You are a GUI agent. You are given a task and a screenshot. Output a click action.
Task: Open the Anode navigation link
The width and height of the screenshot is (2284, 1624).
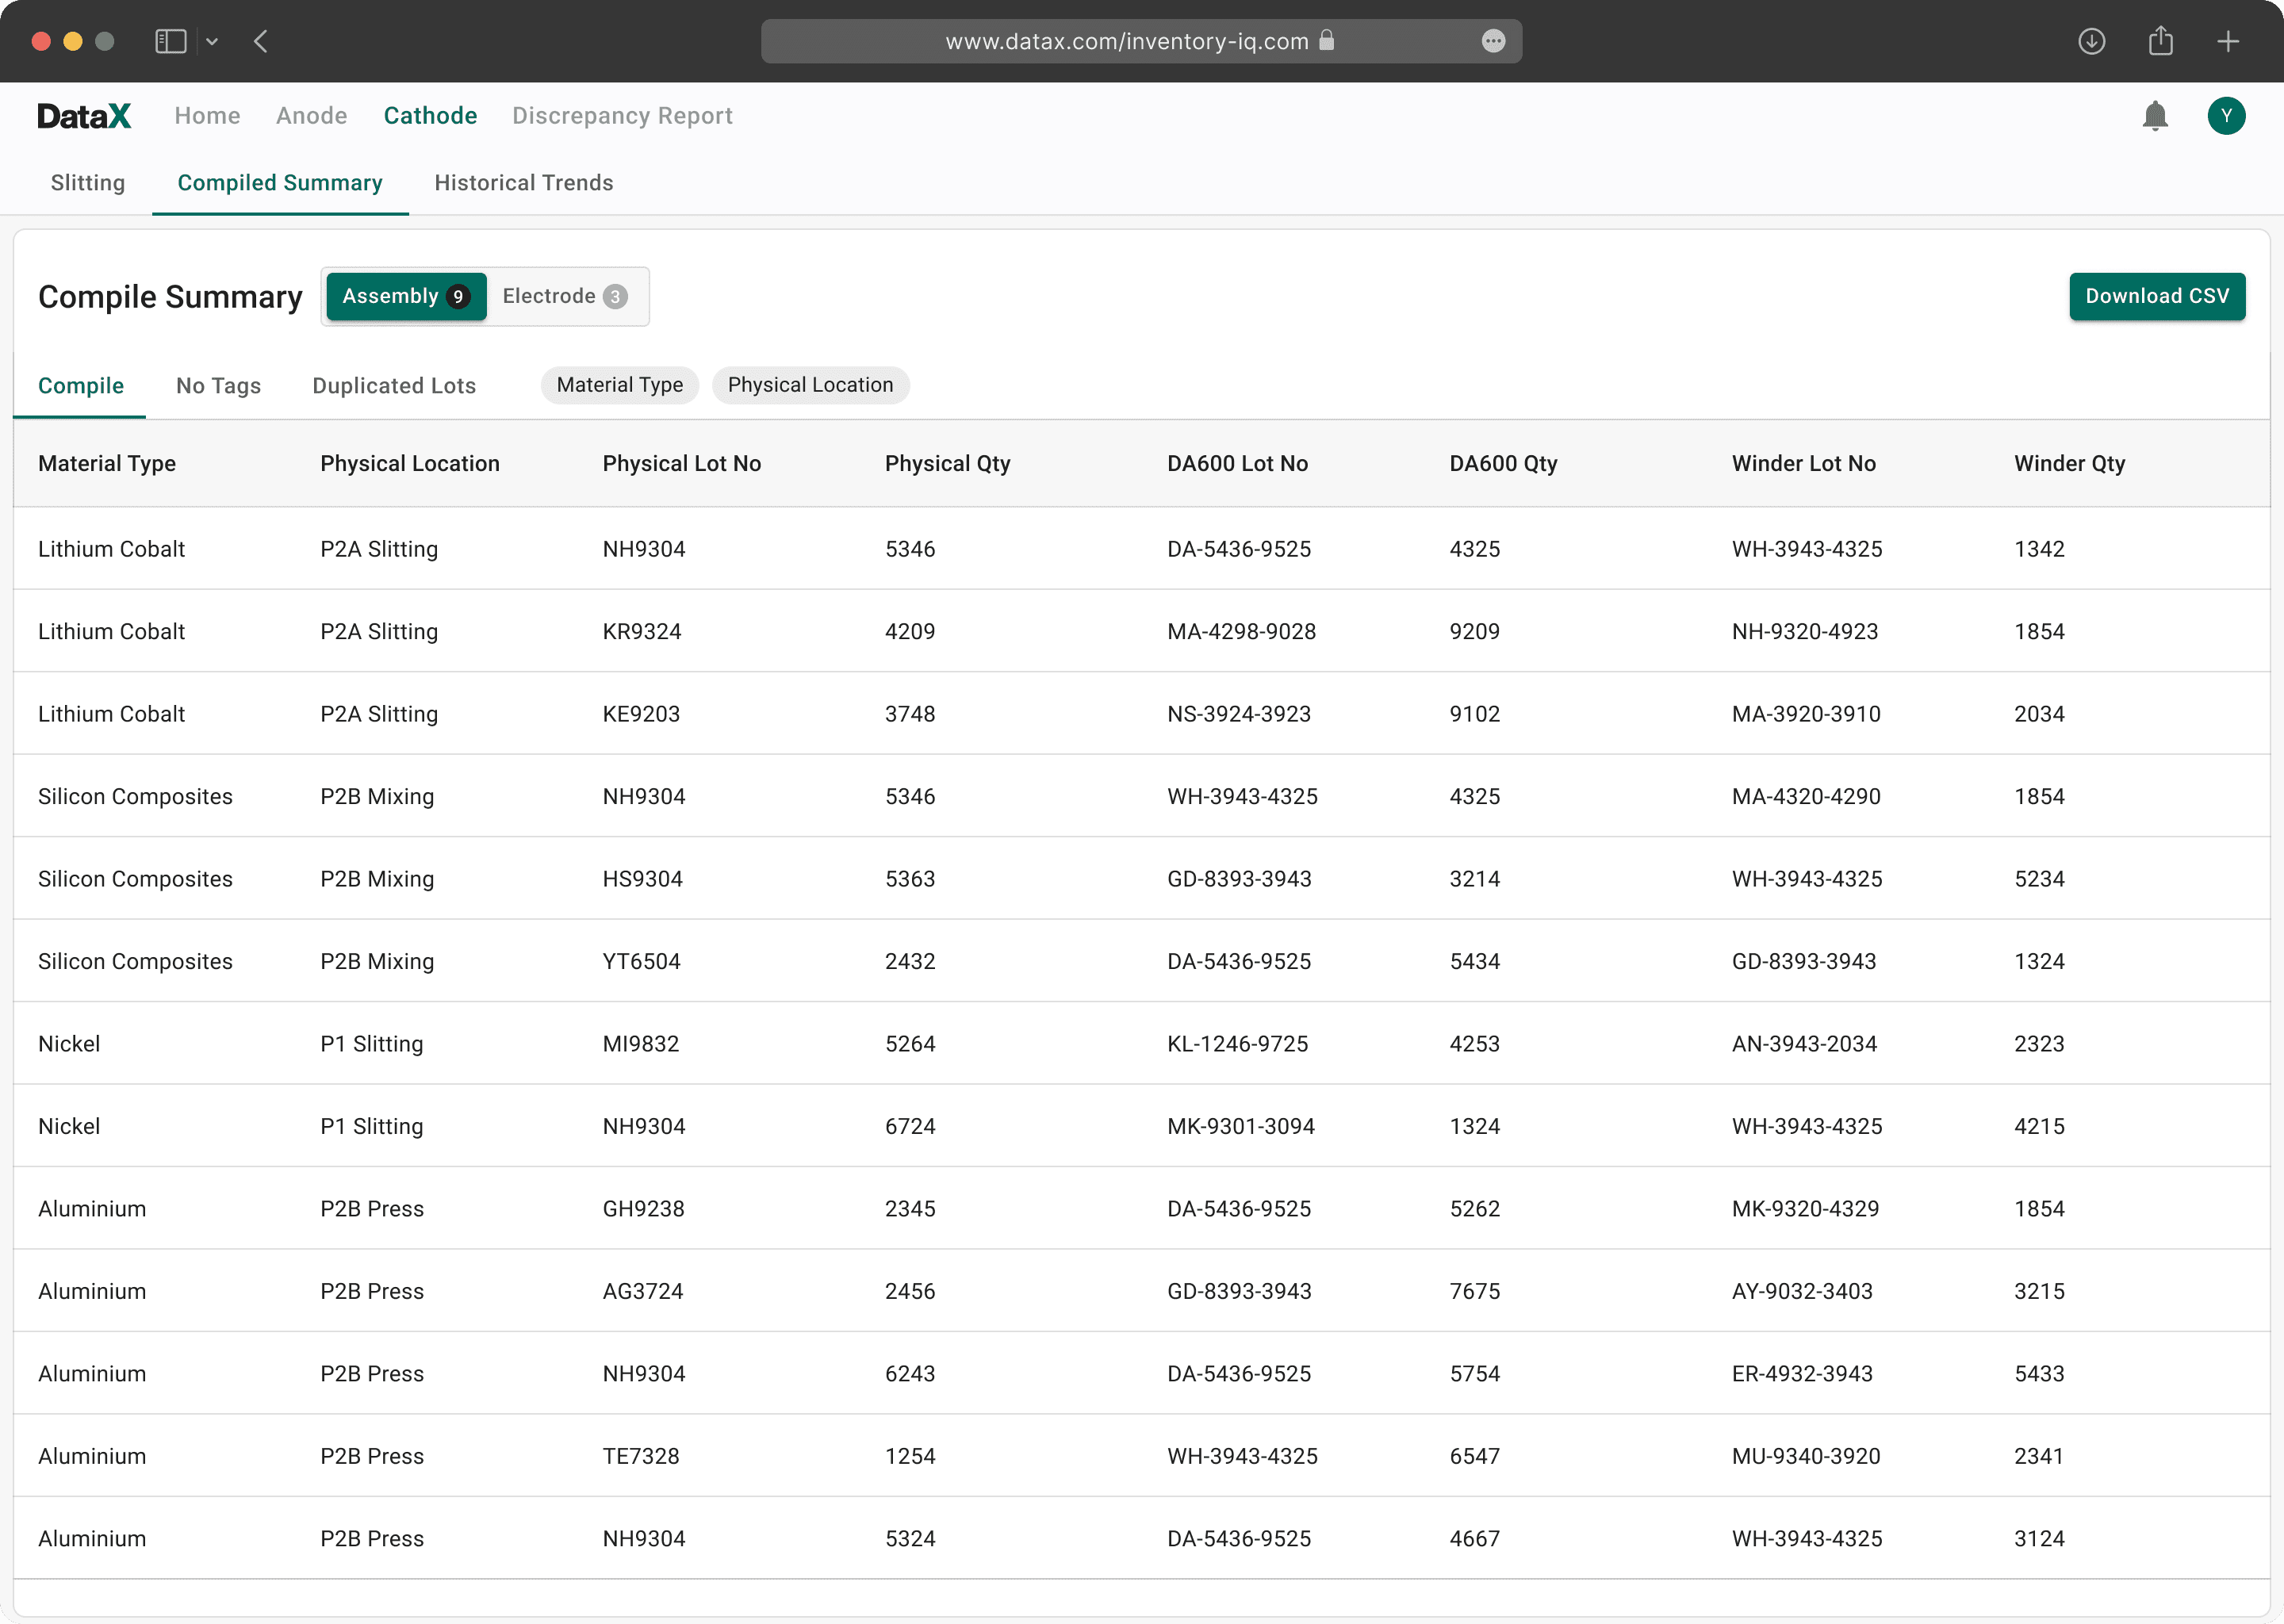pos(312,116)
